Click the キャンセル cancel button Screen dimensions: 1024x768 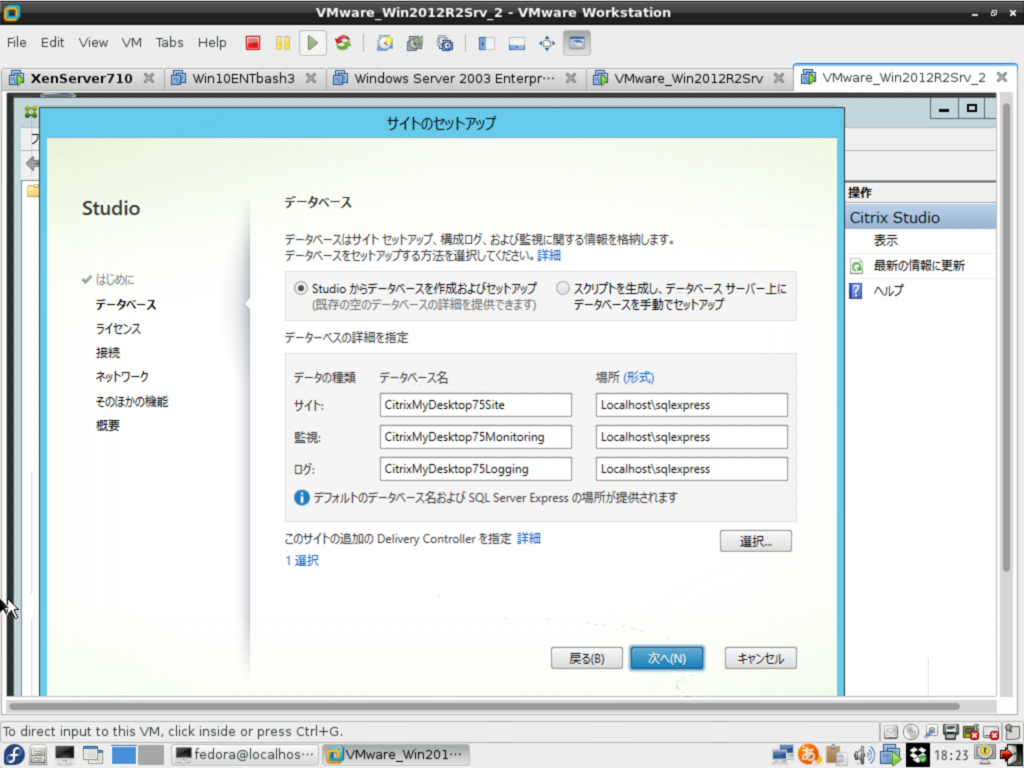pyautogui.click(x=761, y=658)
